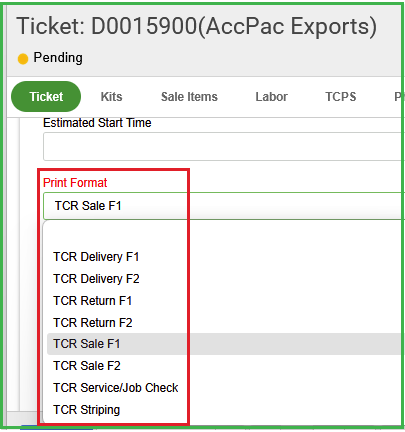405x432 pixels.
Task: Click the highlighted TCR Sale F1 option
Action: click(224, 344)
